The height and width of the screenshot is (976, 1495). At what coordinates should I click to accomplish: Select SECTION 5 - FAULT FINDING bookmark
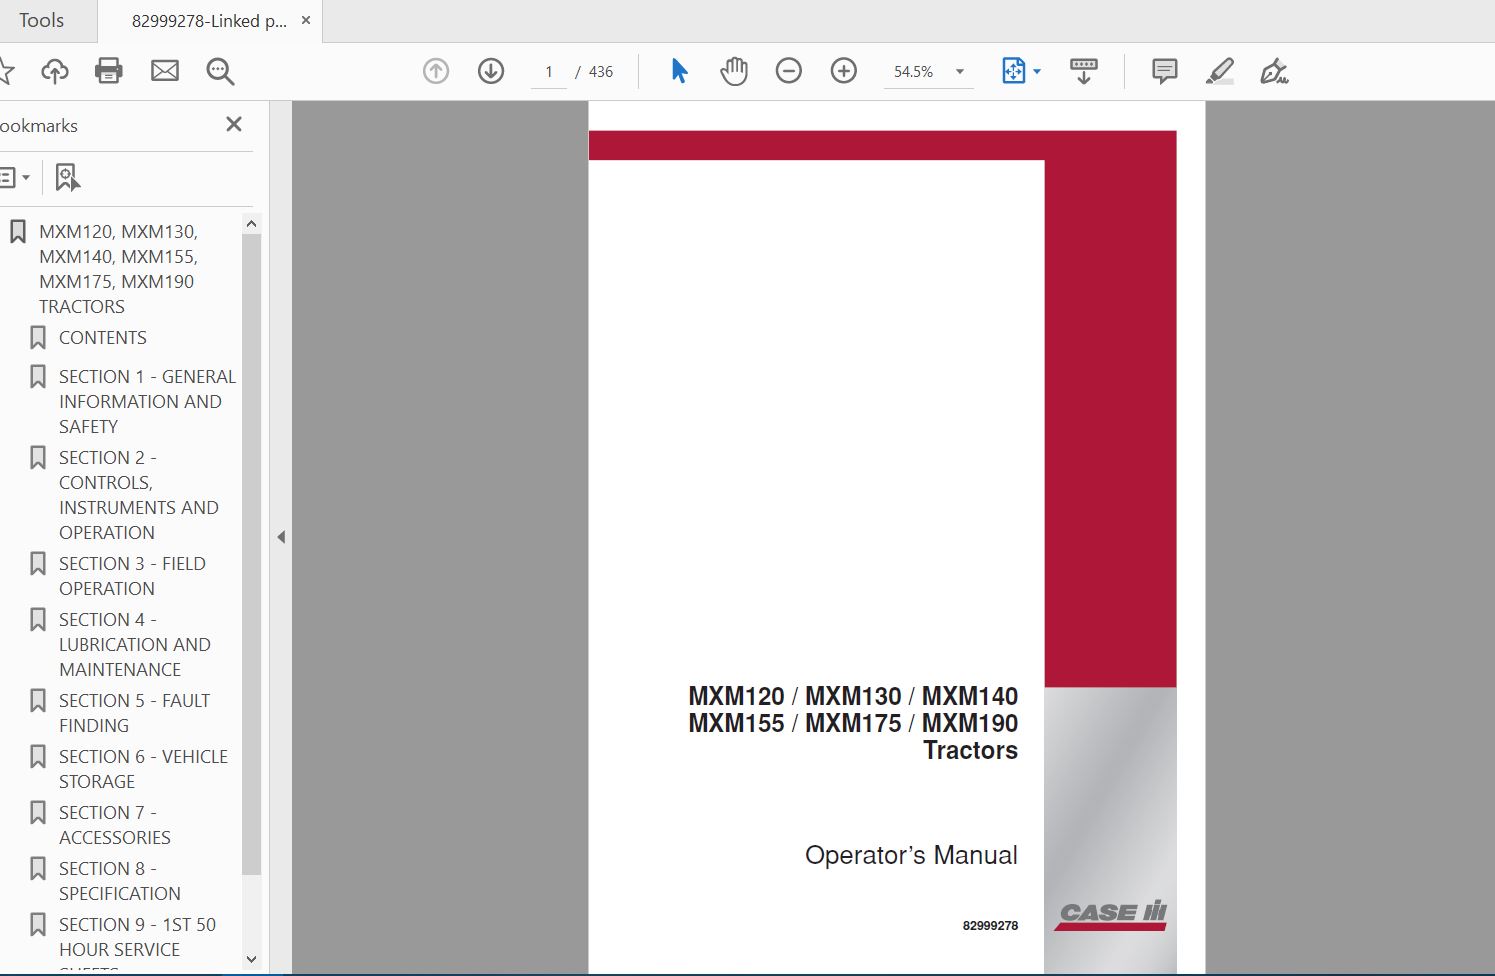click(x=134, y=713)
